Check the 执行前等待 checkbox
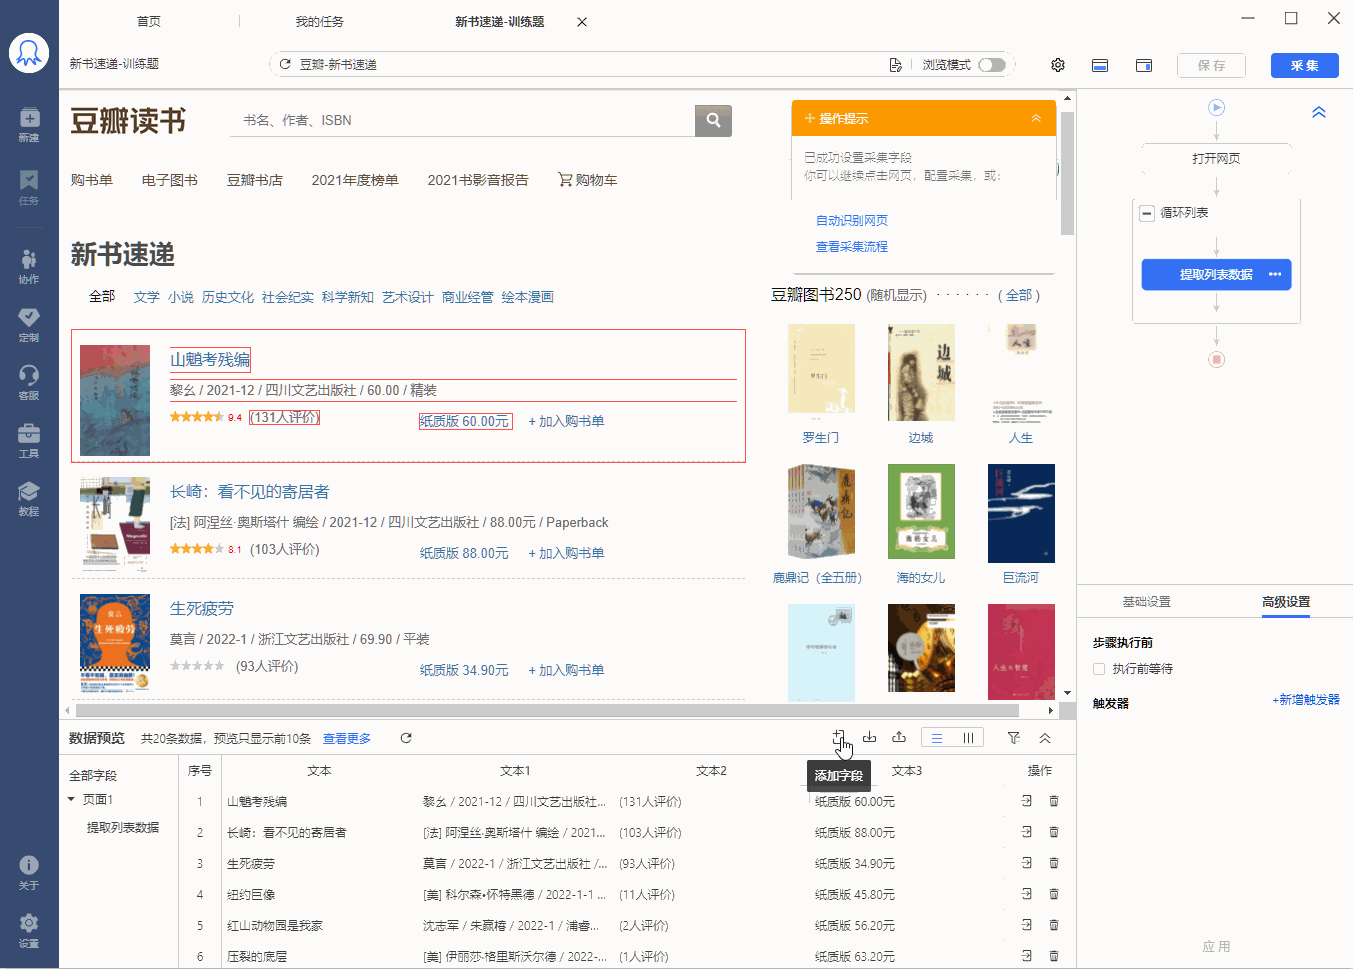 [1099, 669]
